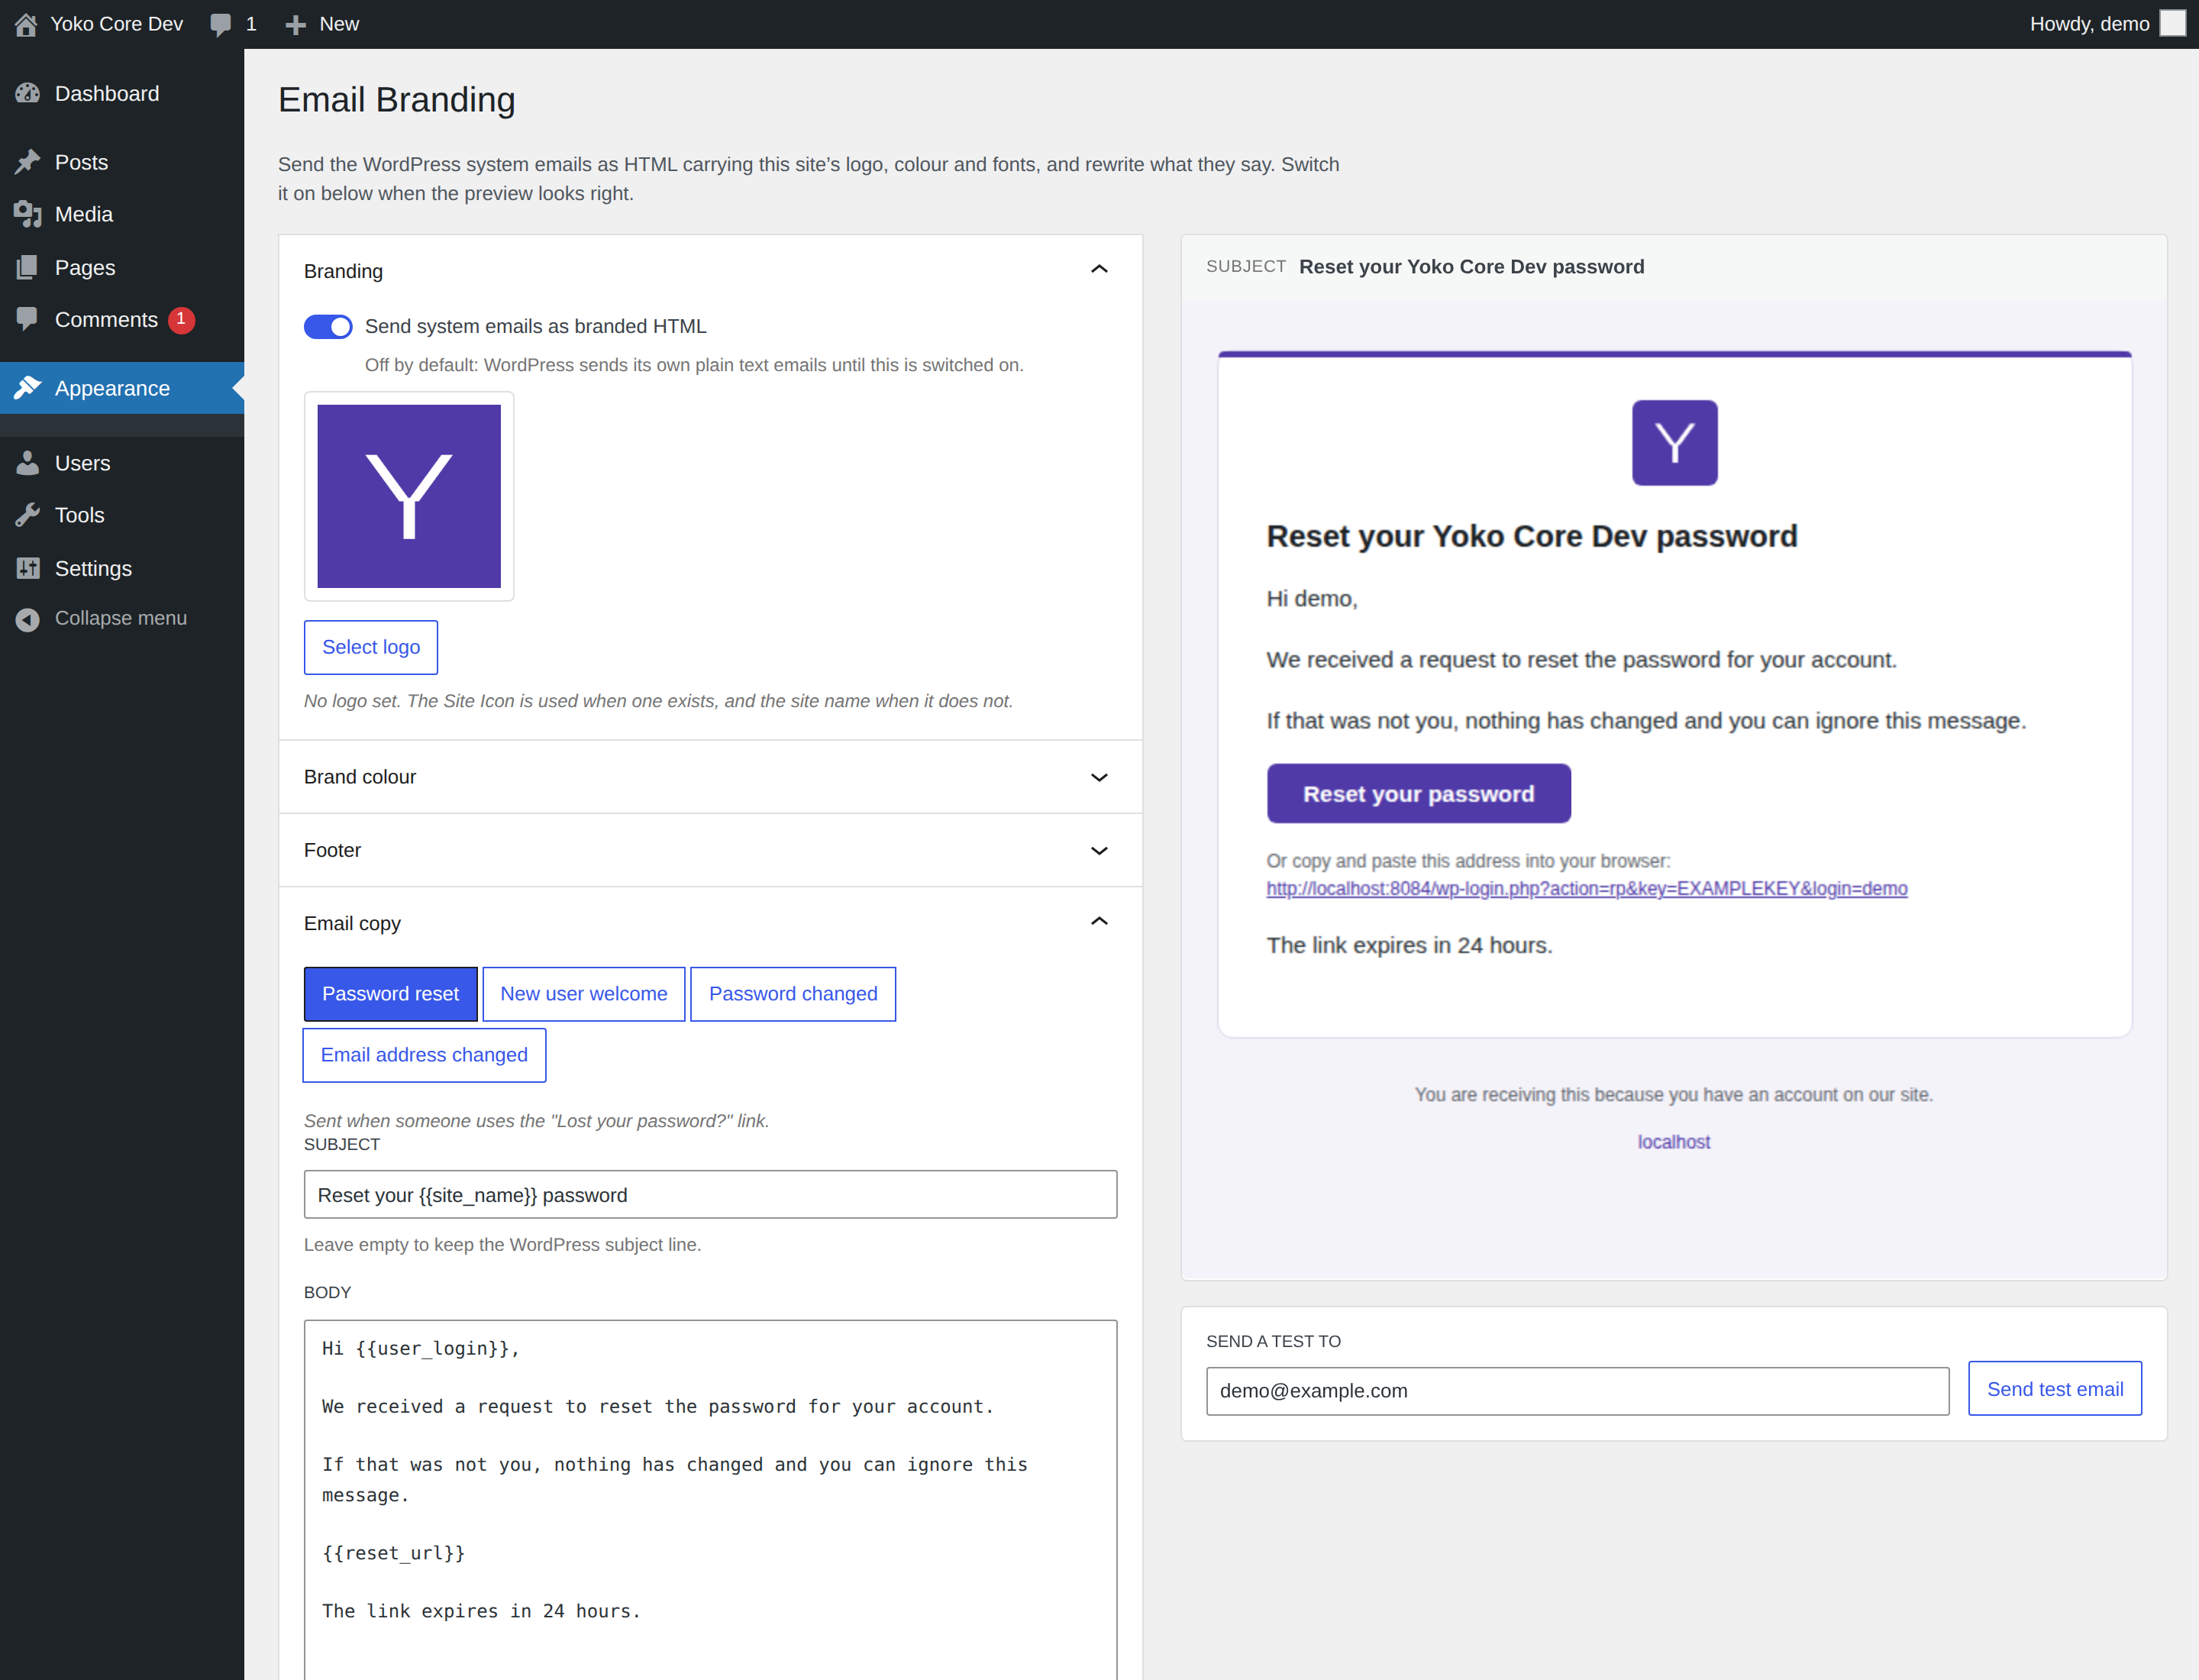Click the Select logo button
The height and width of the screenshot is (1680, 2199).
point(371,647)
